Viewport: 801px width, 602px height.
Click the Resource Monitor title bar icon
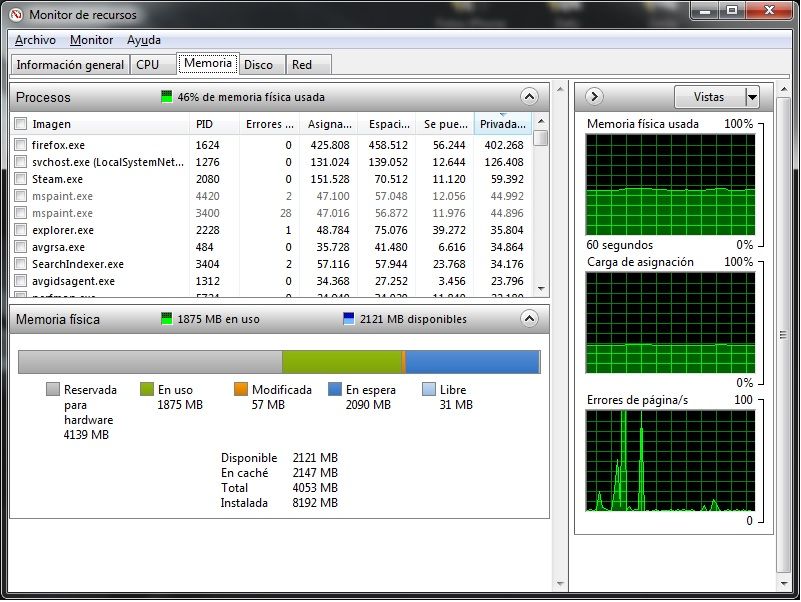[x=16, y=14]
